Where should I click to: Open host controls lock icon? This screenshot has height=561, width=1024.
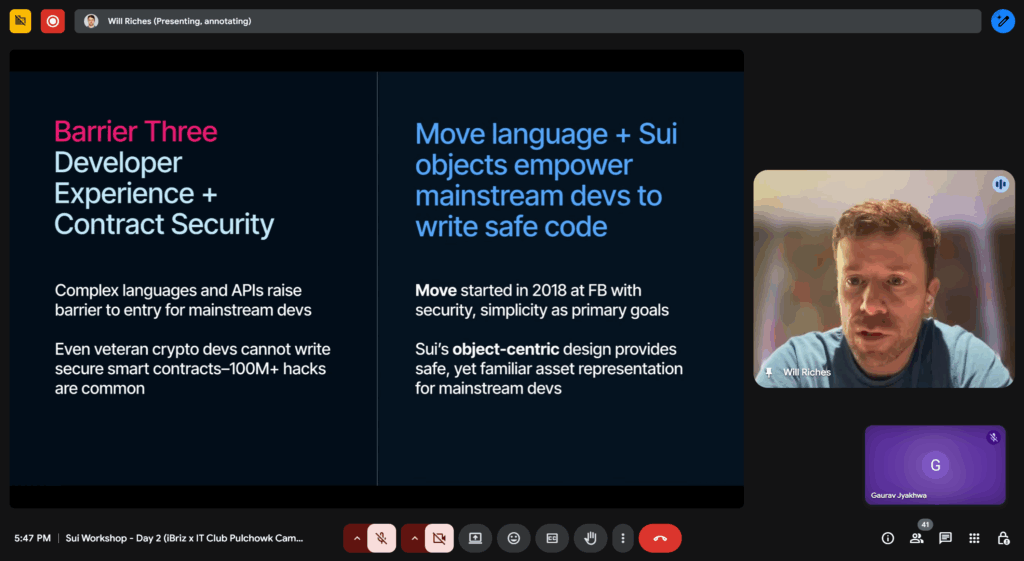(1003, 538)
